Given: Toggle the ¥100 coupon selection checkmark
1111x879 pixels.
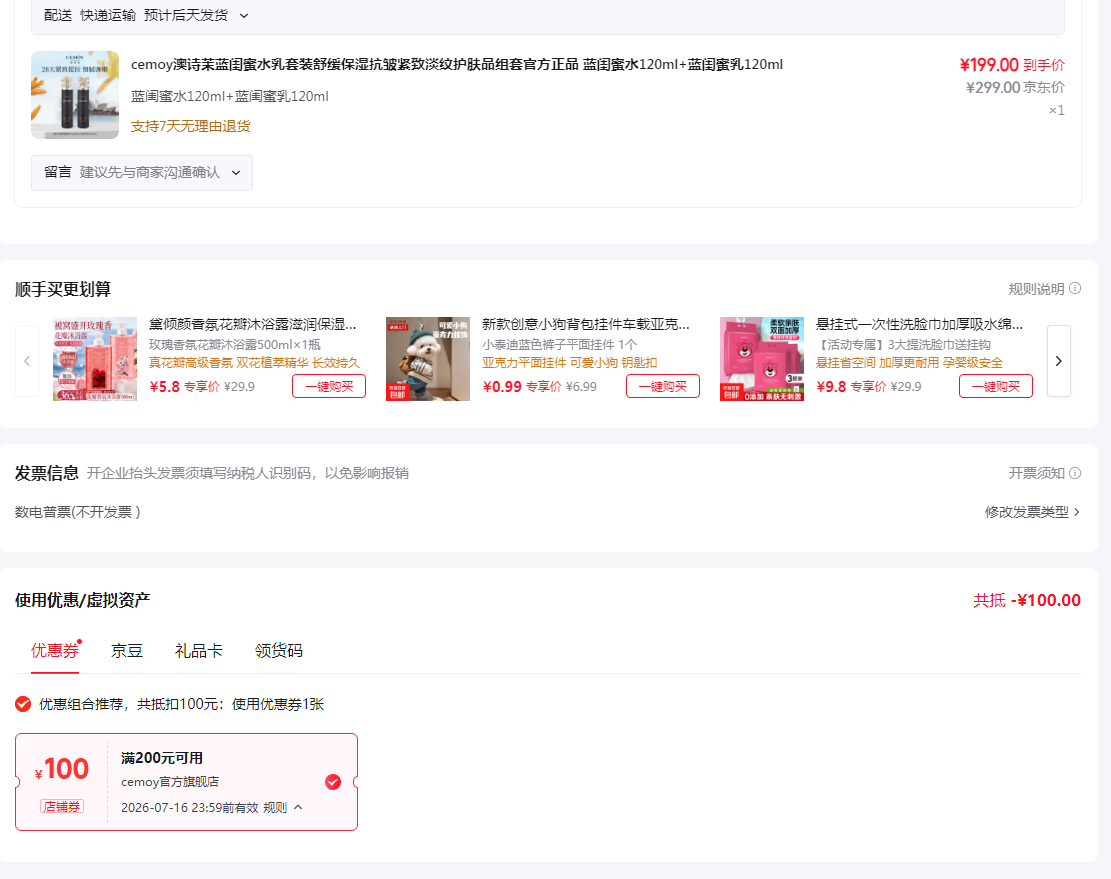Looking at the screenshot, I should [333, 782].
